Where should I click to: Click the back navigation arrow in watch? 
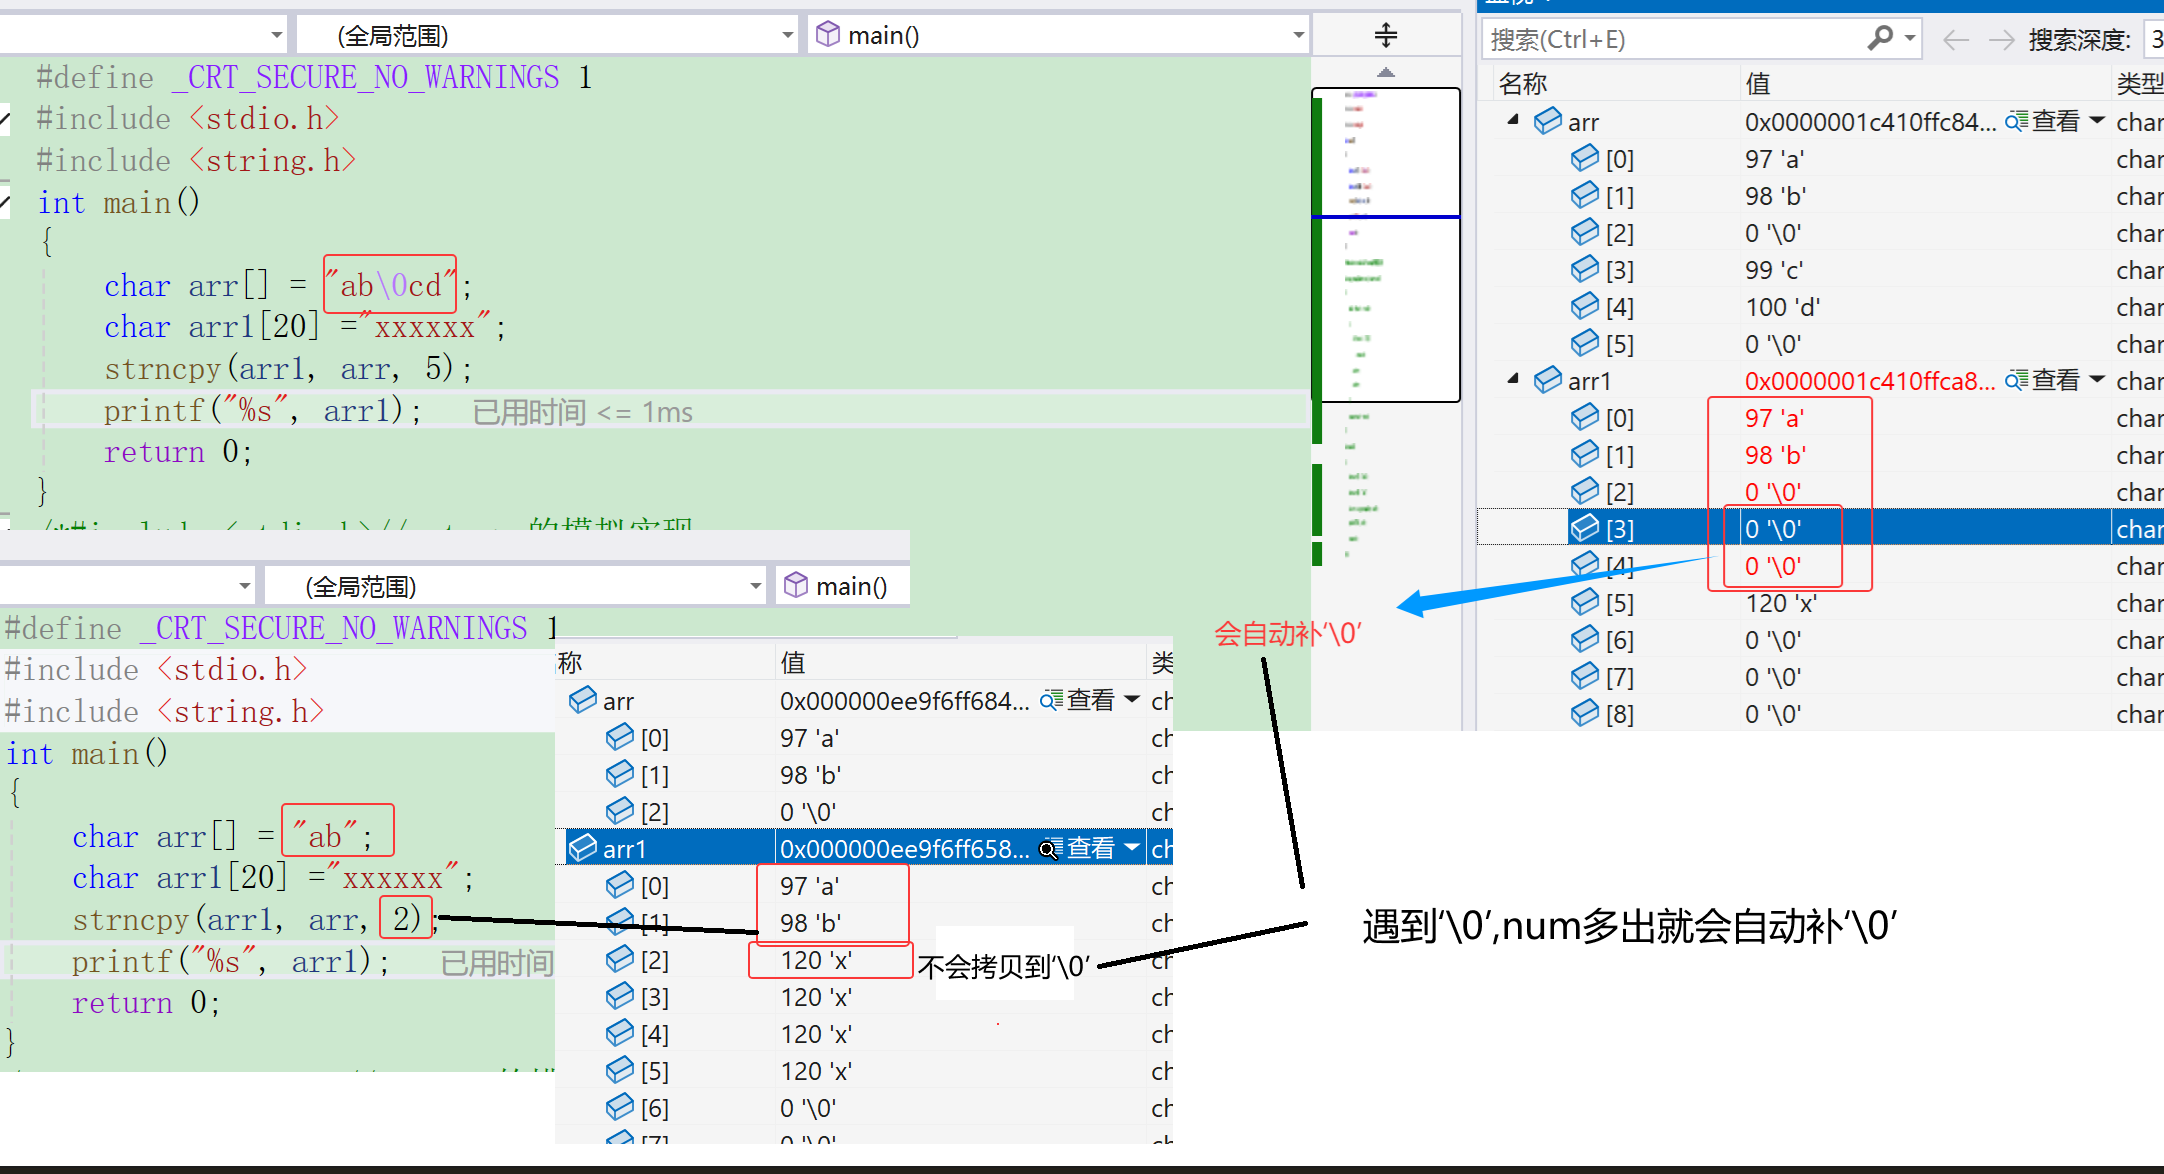pos(1955,39)
